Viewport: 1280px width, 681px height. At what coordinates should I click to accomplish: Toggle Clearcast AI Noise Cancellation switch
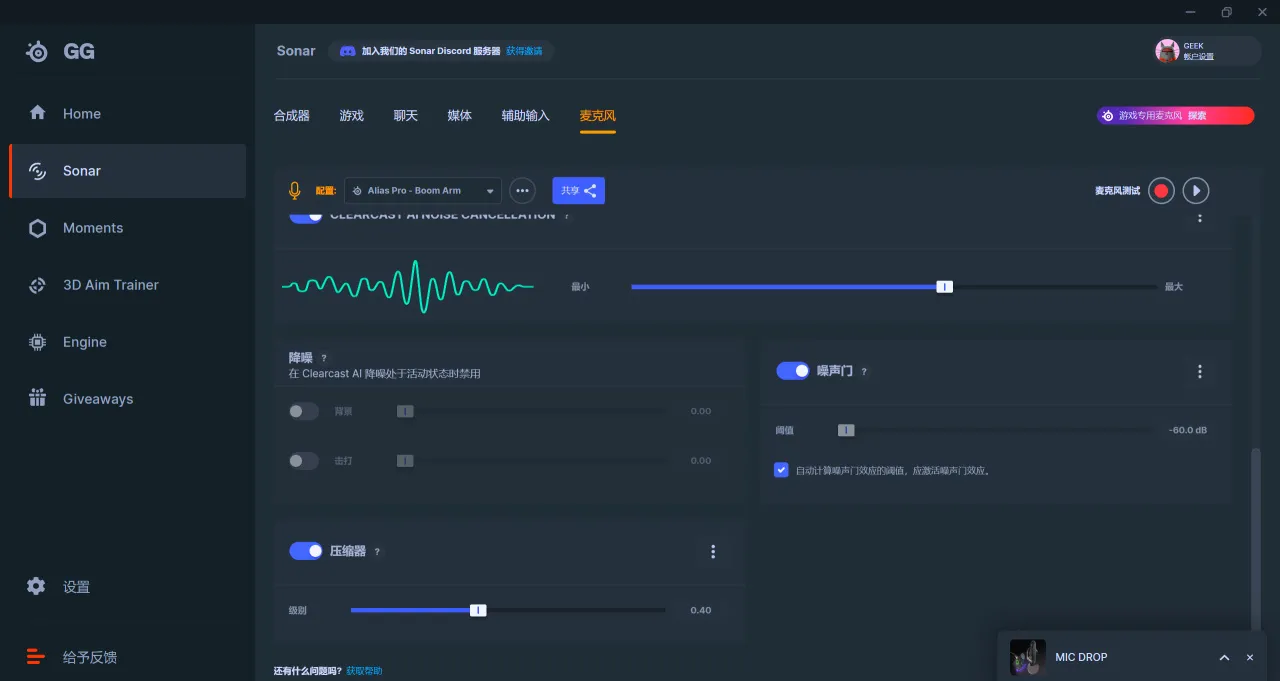point(306,217)
